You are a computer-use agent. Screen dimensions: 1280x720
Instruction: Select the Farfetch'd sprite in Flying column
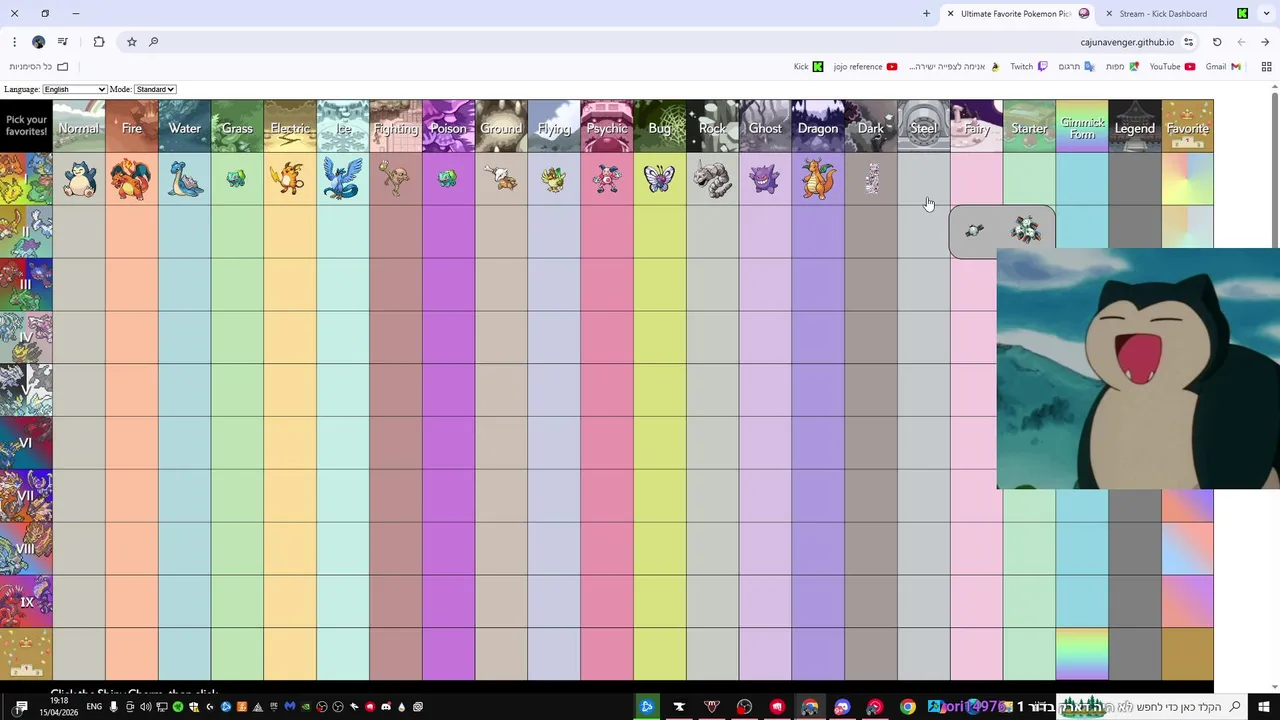(553, 179)
